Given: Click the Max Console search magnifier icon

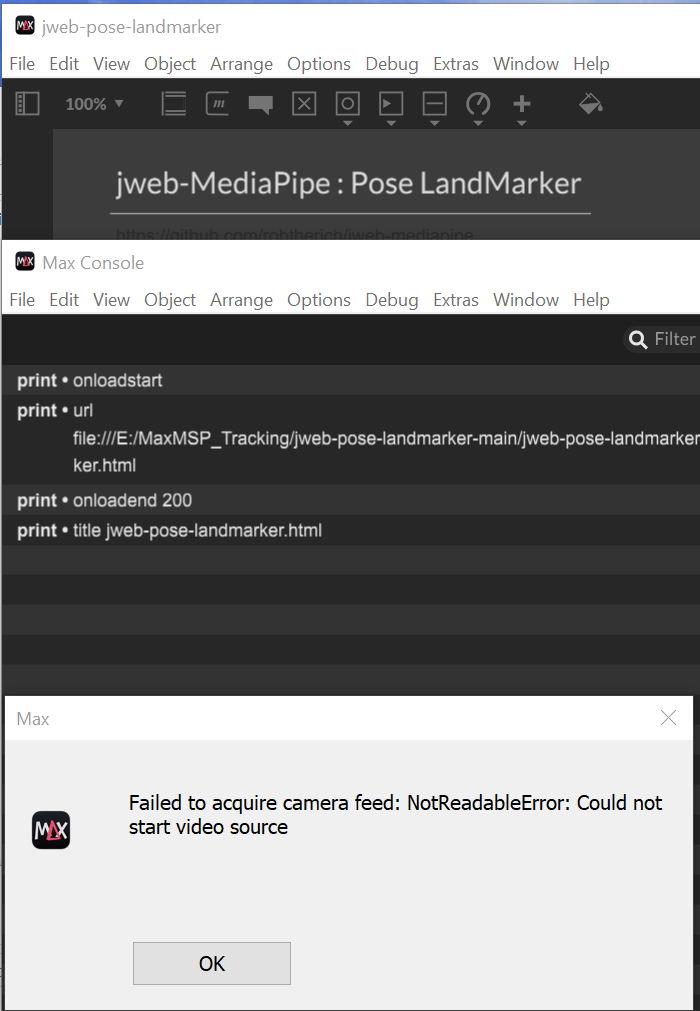Looking at the screenshot, I should [637, 339].
